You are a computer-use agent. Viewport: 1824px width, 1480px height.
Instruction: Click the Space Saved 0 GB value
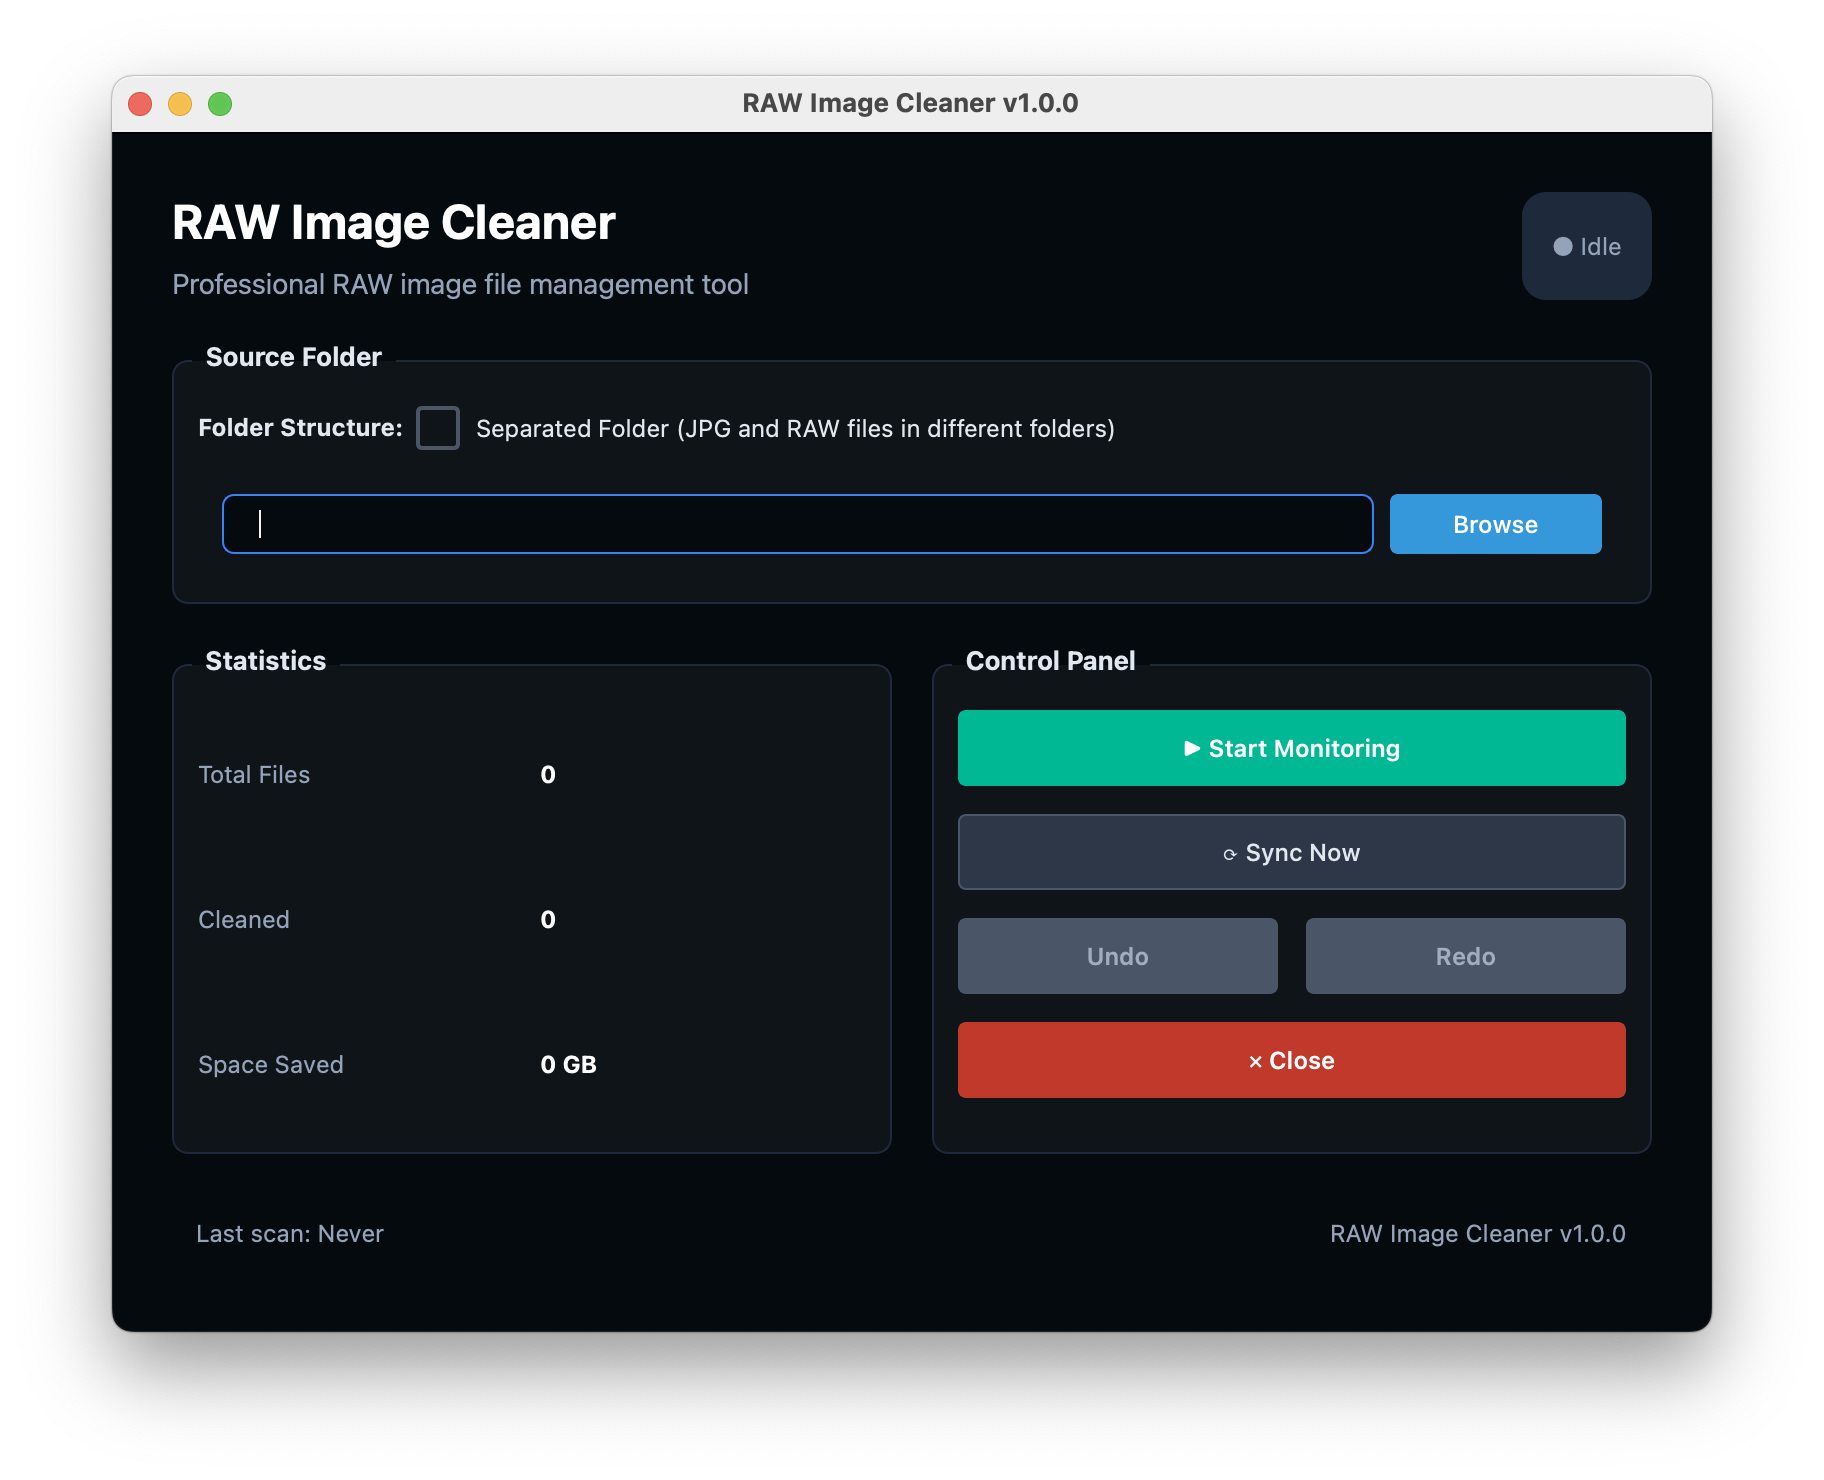click(x=568, y=1065)
